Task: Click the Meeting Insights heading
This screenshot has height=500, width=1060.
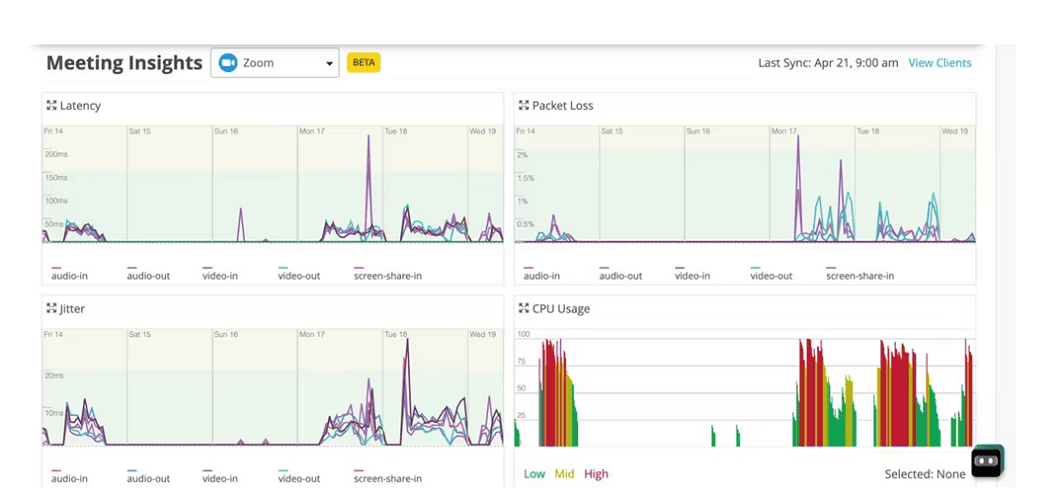Action: coord(124,63)
